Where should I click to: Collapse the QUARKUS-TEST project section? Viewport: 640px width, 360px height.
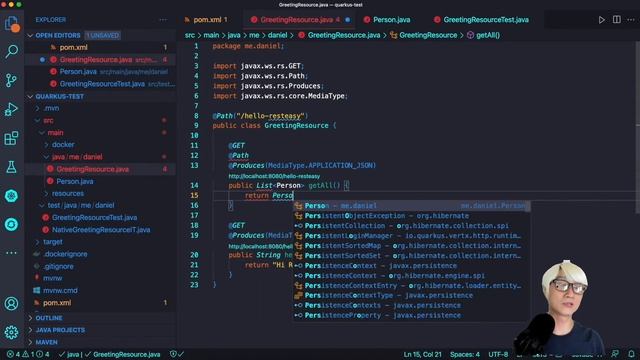click(x=60, y=96)
